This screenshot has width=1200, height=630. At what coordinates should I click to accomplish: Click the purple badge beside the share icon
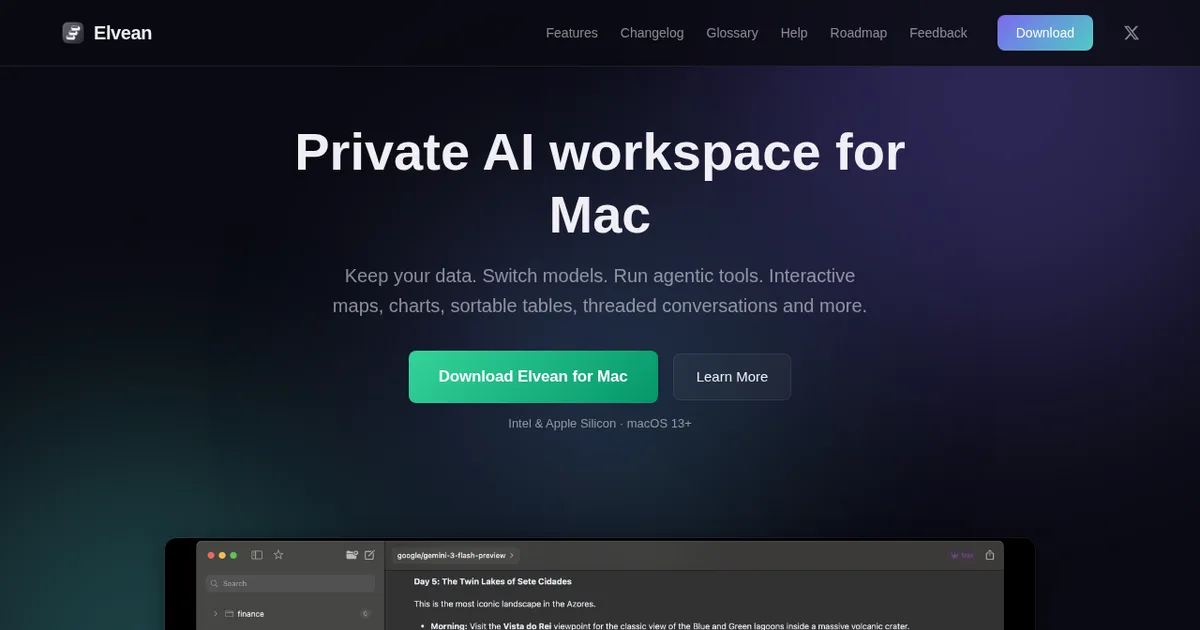click(x=962, y=555)
